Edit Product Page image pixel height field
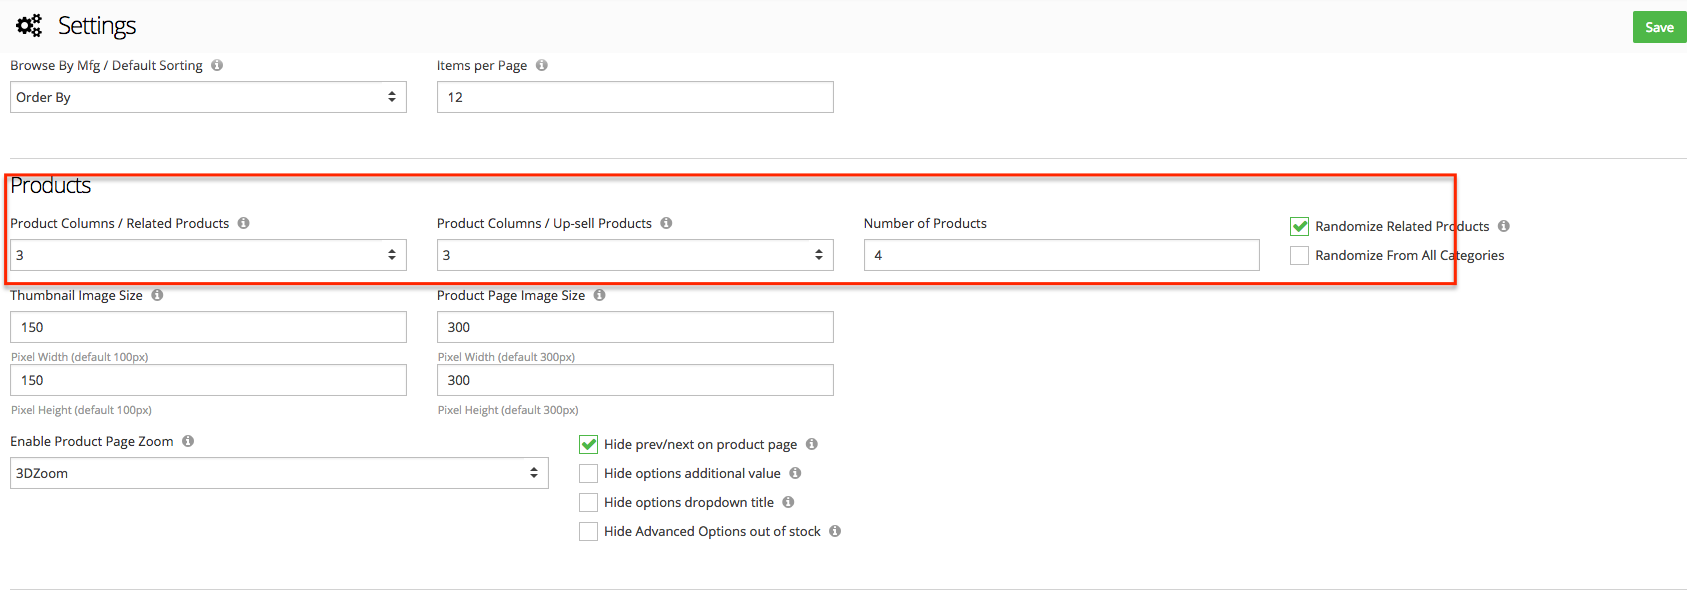 [x=635, y=380]
